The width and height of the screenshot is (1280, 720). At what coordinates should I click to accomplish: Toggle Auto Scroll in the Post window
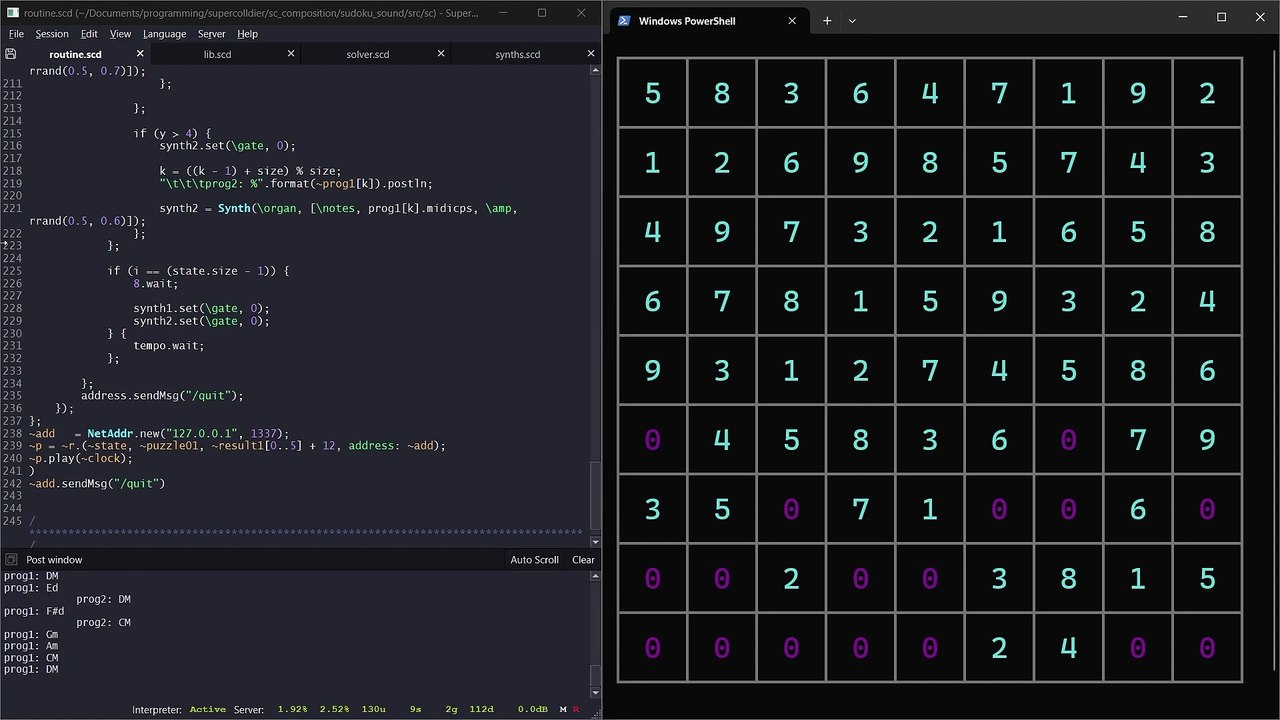coord(534,560)
